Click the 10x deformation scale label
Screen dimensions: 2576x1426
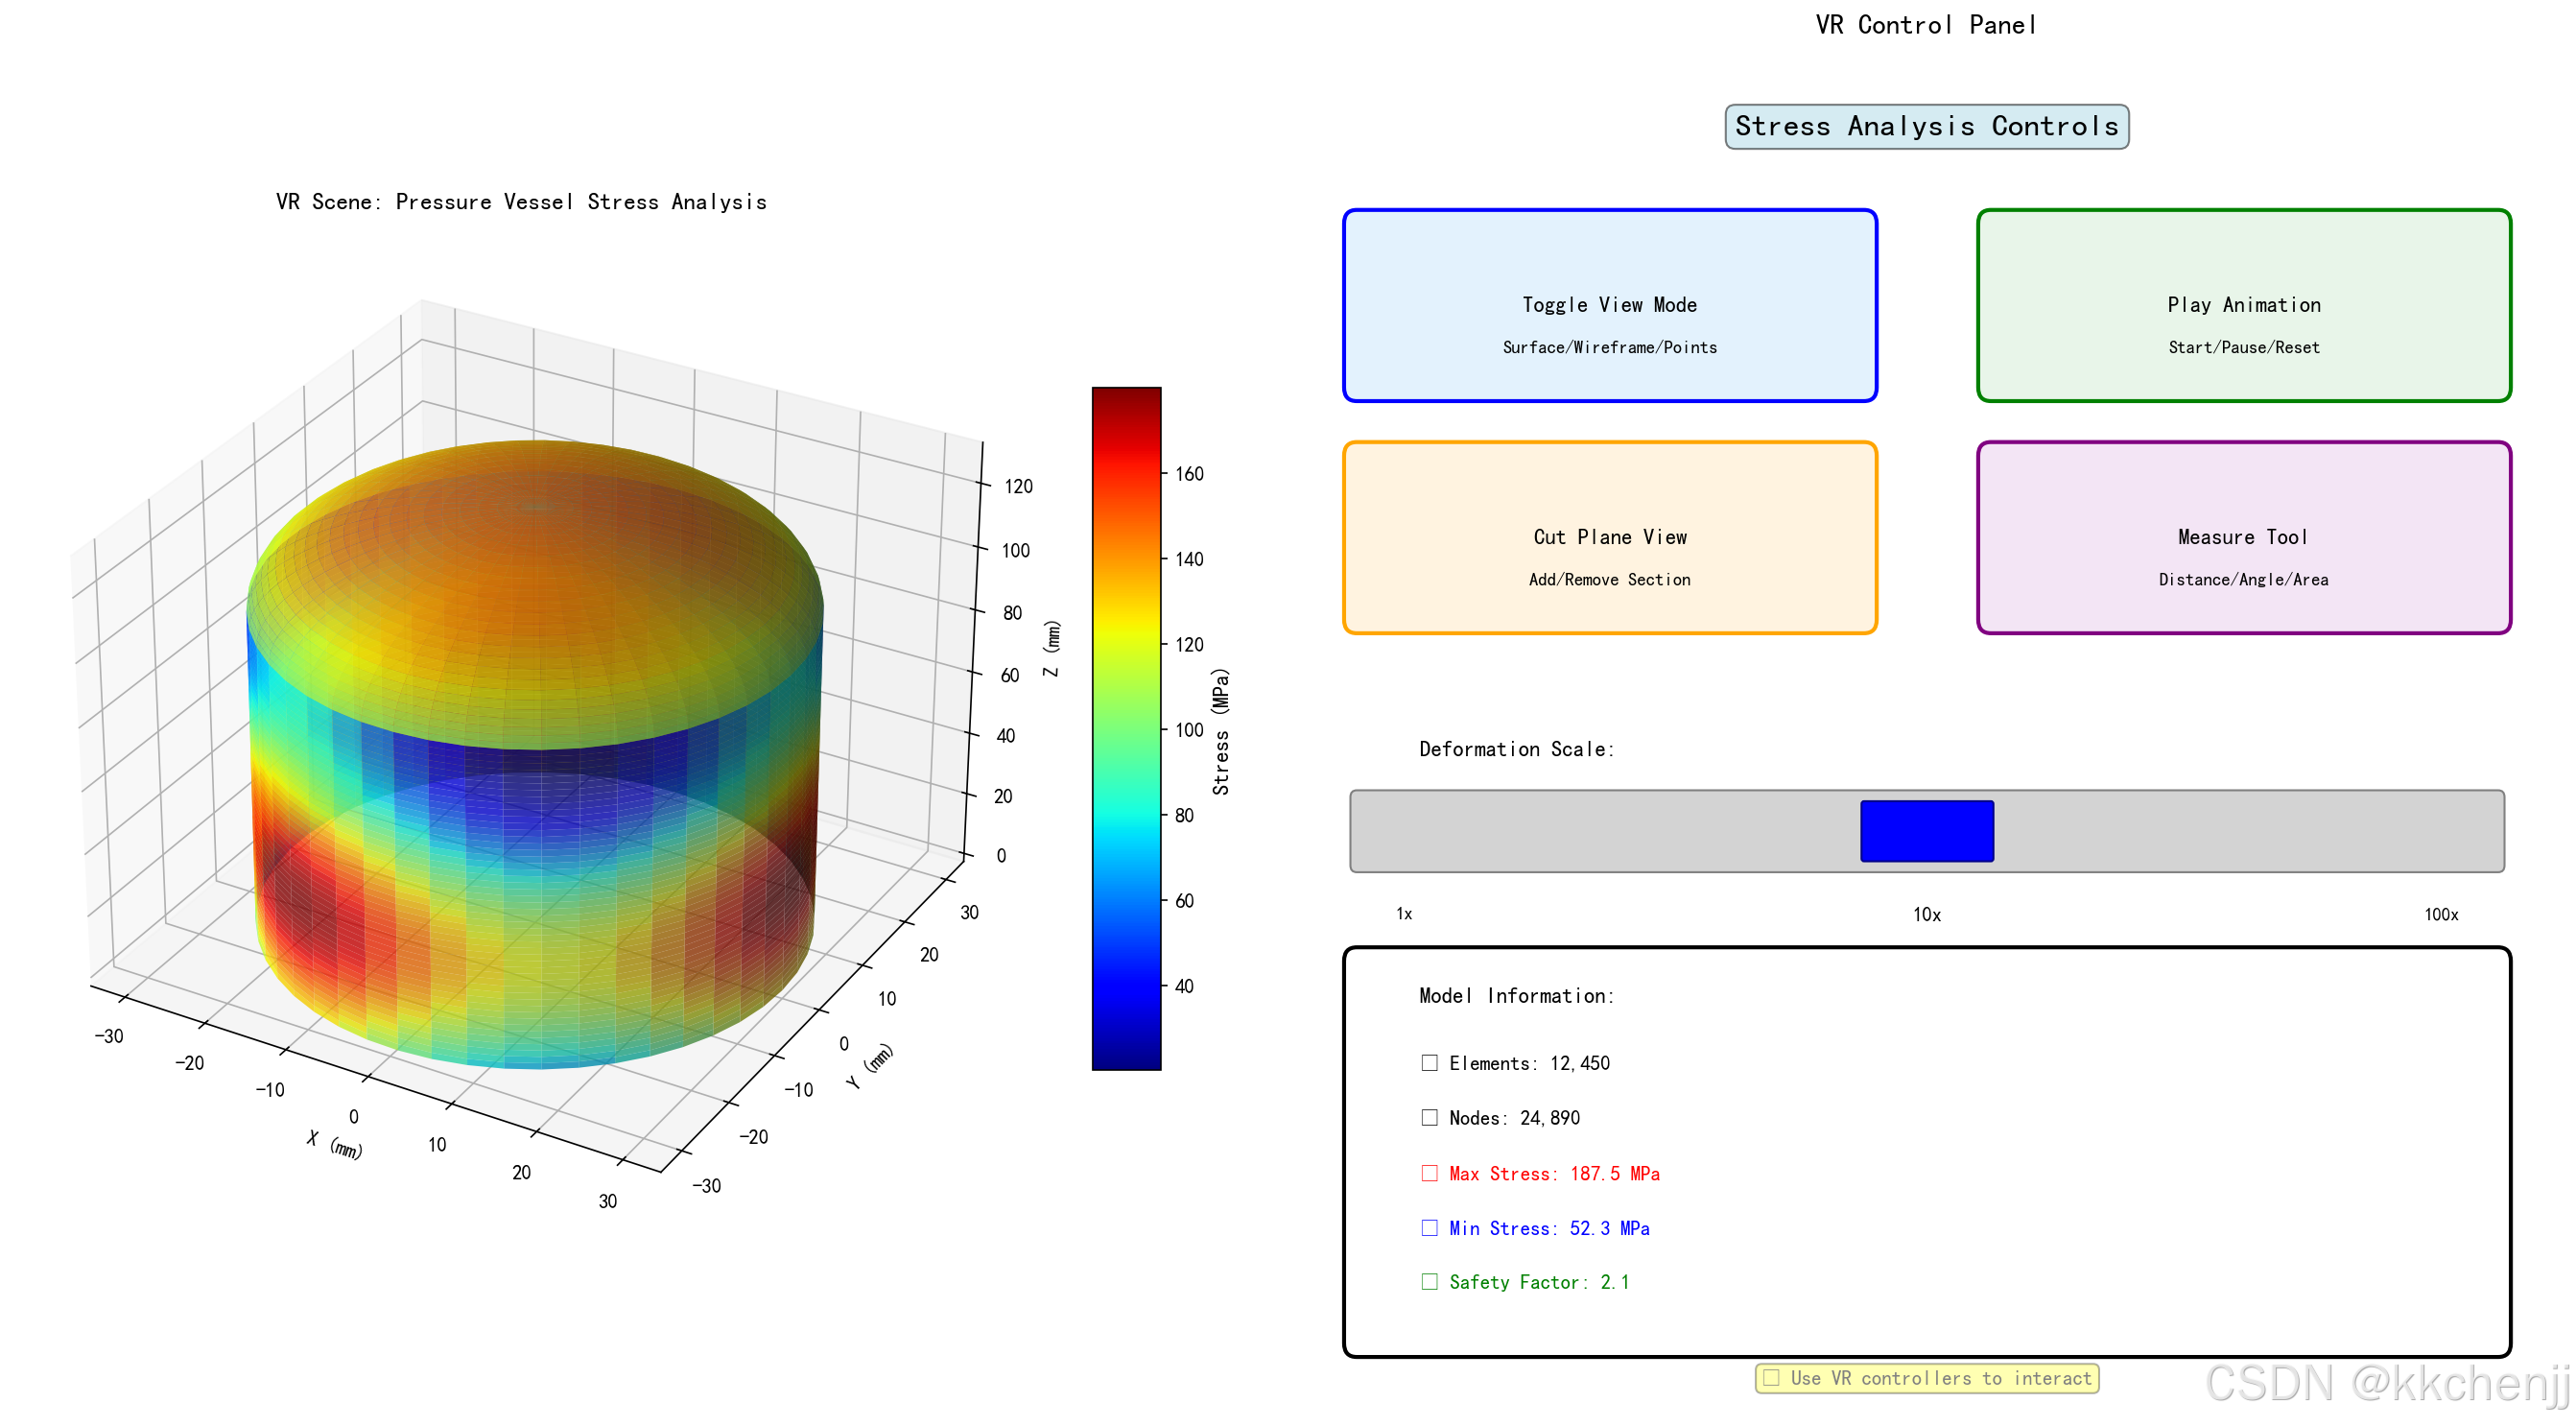point(1926,914)
